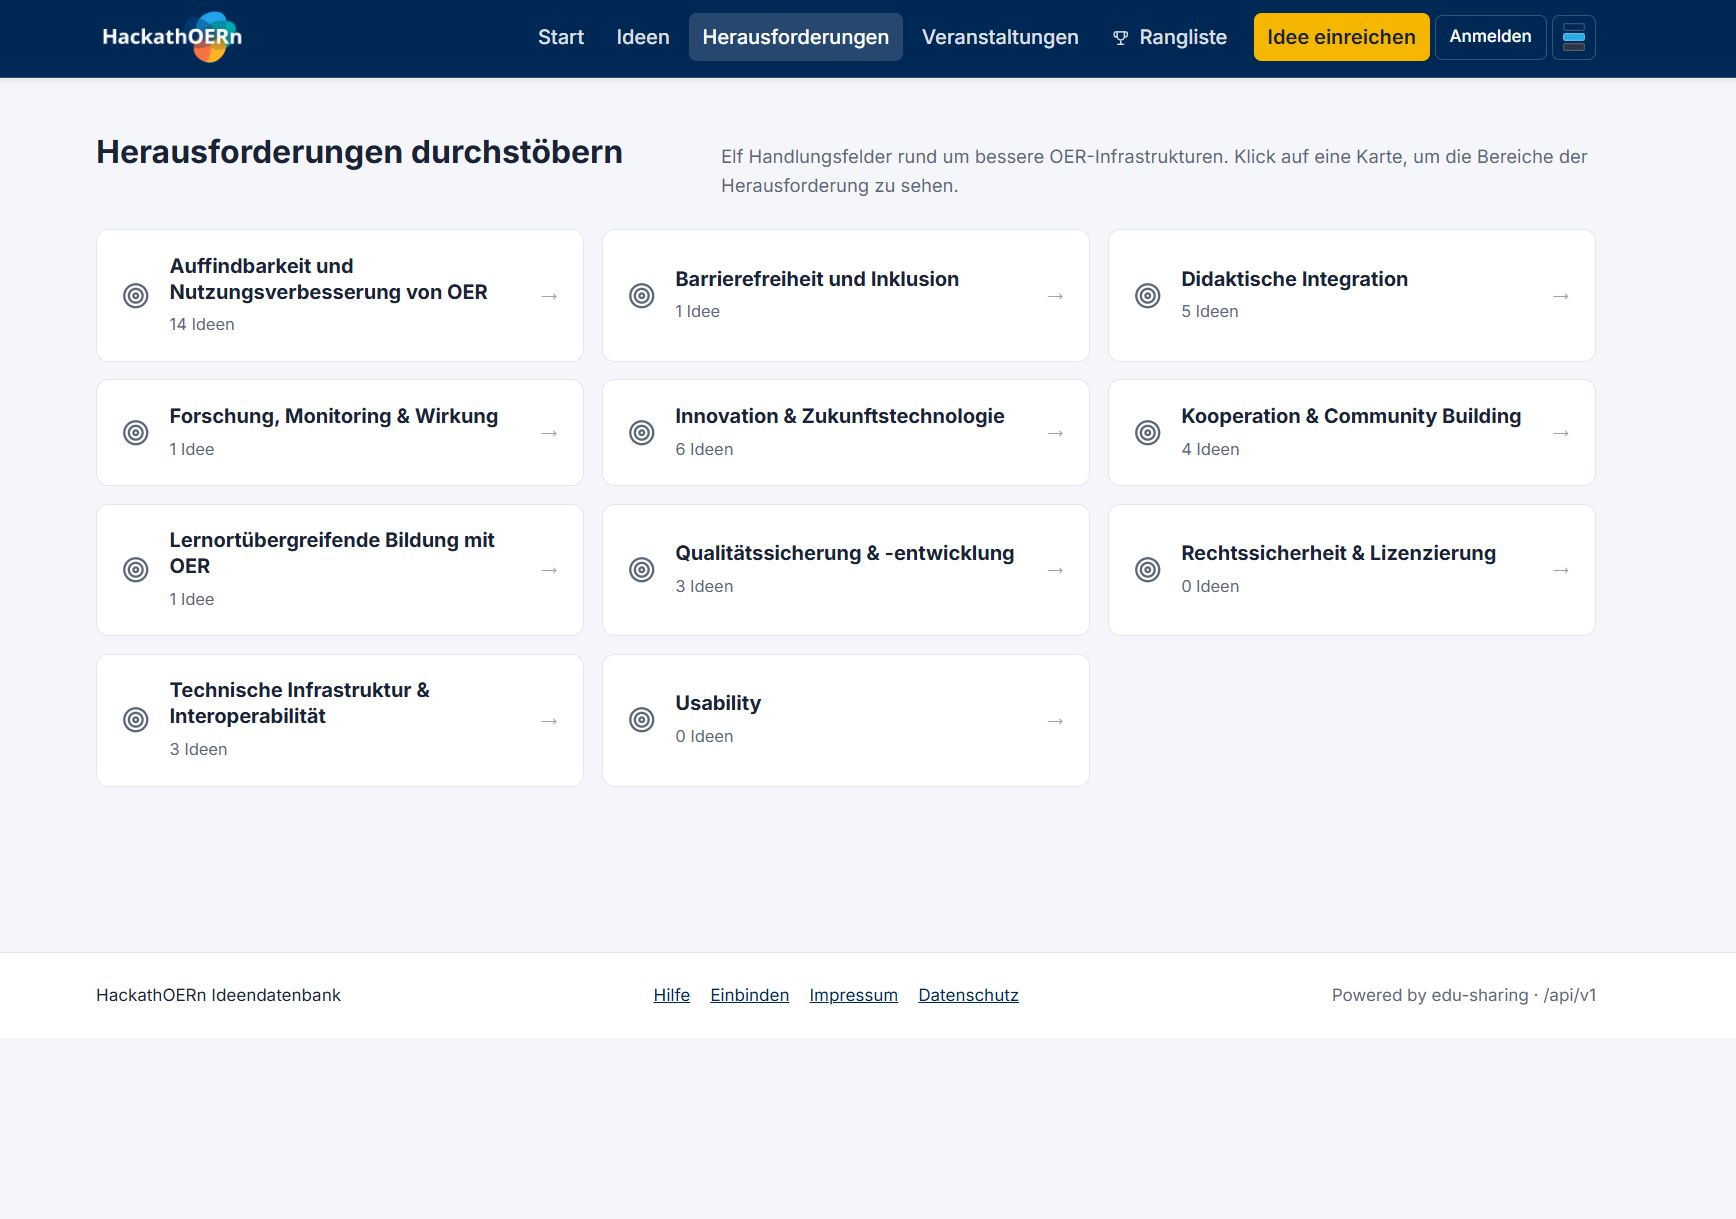The image size is (1736, 1219).
Task: Open Kooperation & Community Building title
Action: coord(1351,416)
